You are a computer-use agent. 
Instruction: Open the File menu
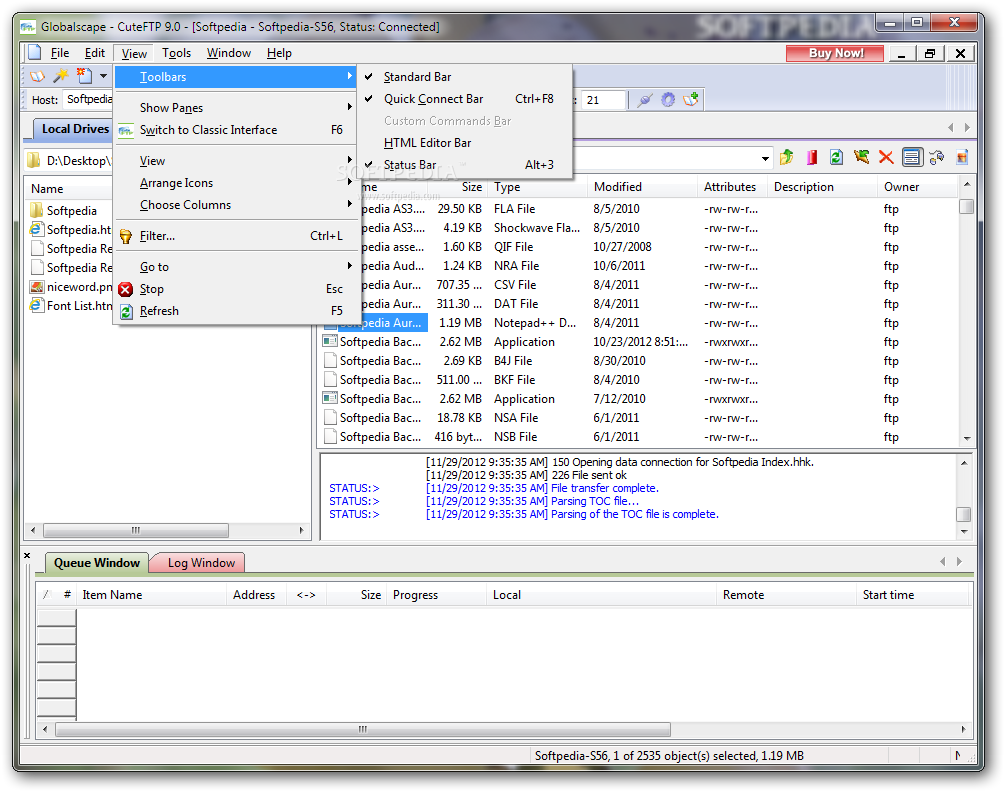coord(60,53)
